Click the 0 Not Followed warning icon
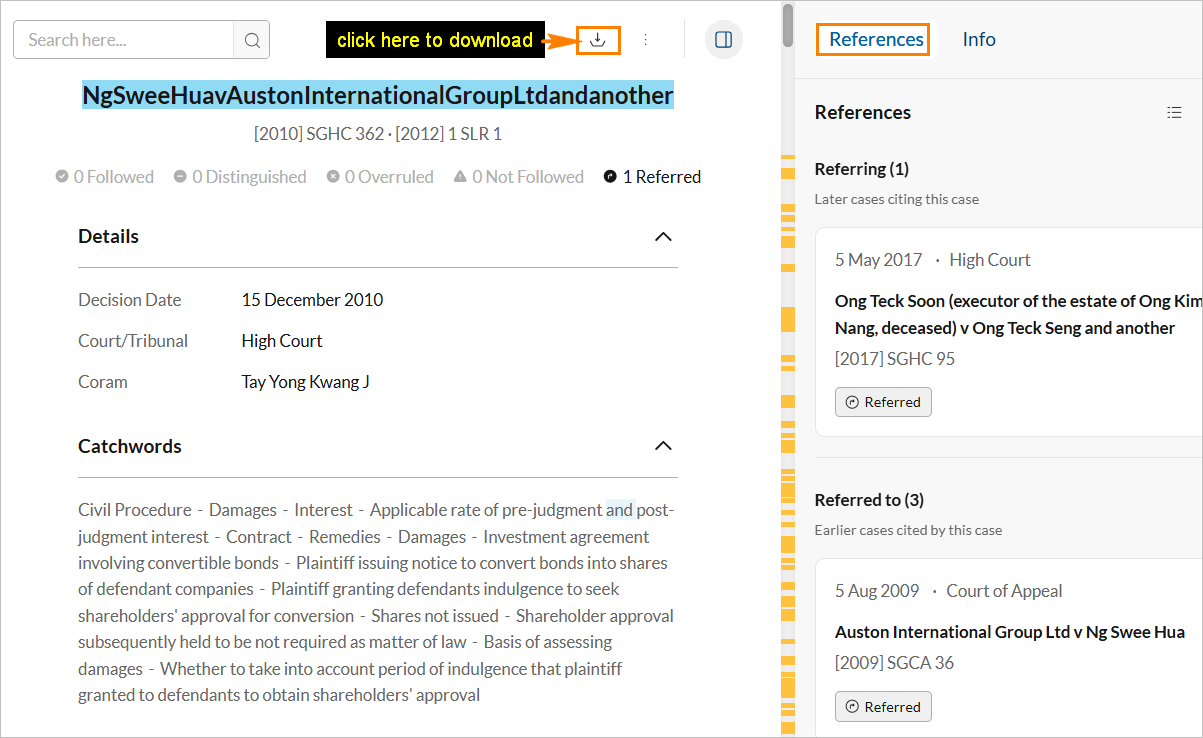 click(460, 177)
